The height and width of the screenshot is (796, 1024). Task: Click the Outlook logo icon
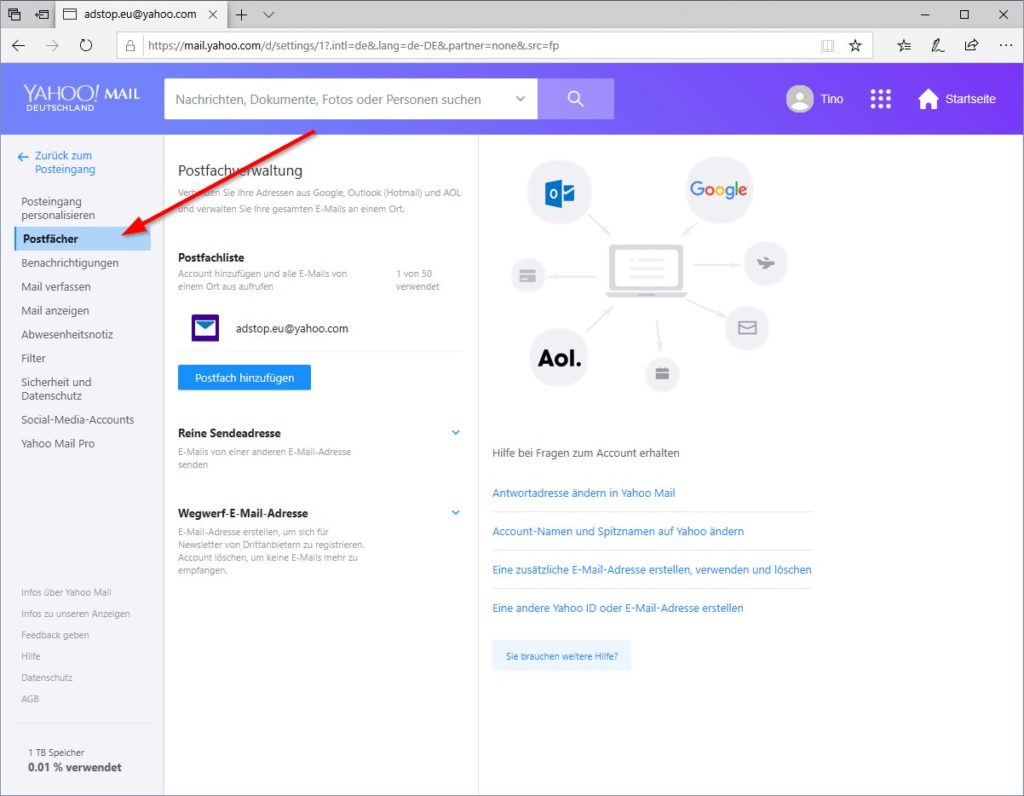click(559, 193)
